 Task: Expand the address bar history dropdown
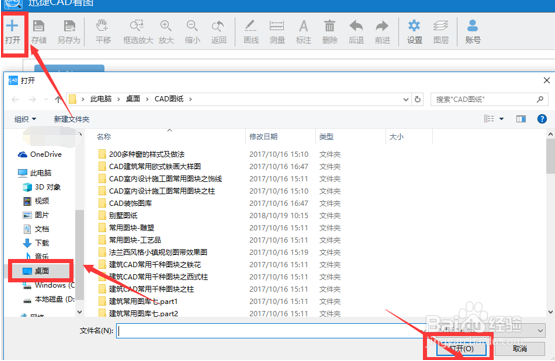pyautogui.click(x=406, y=99)
